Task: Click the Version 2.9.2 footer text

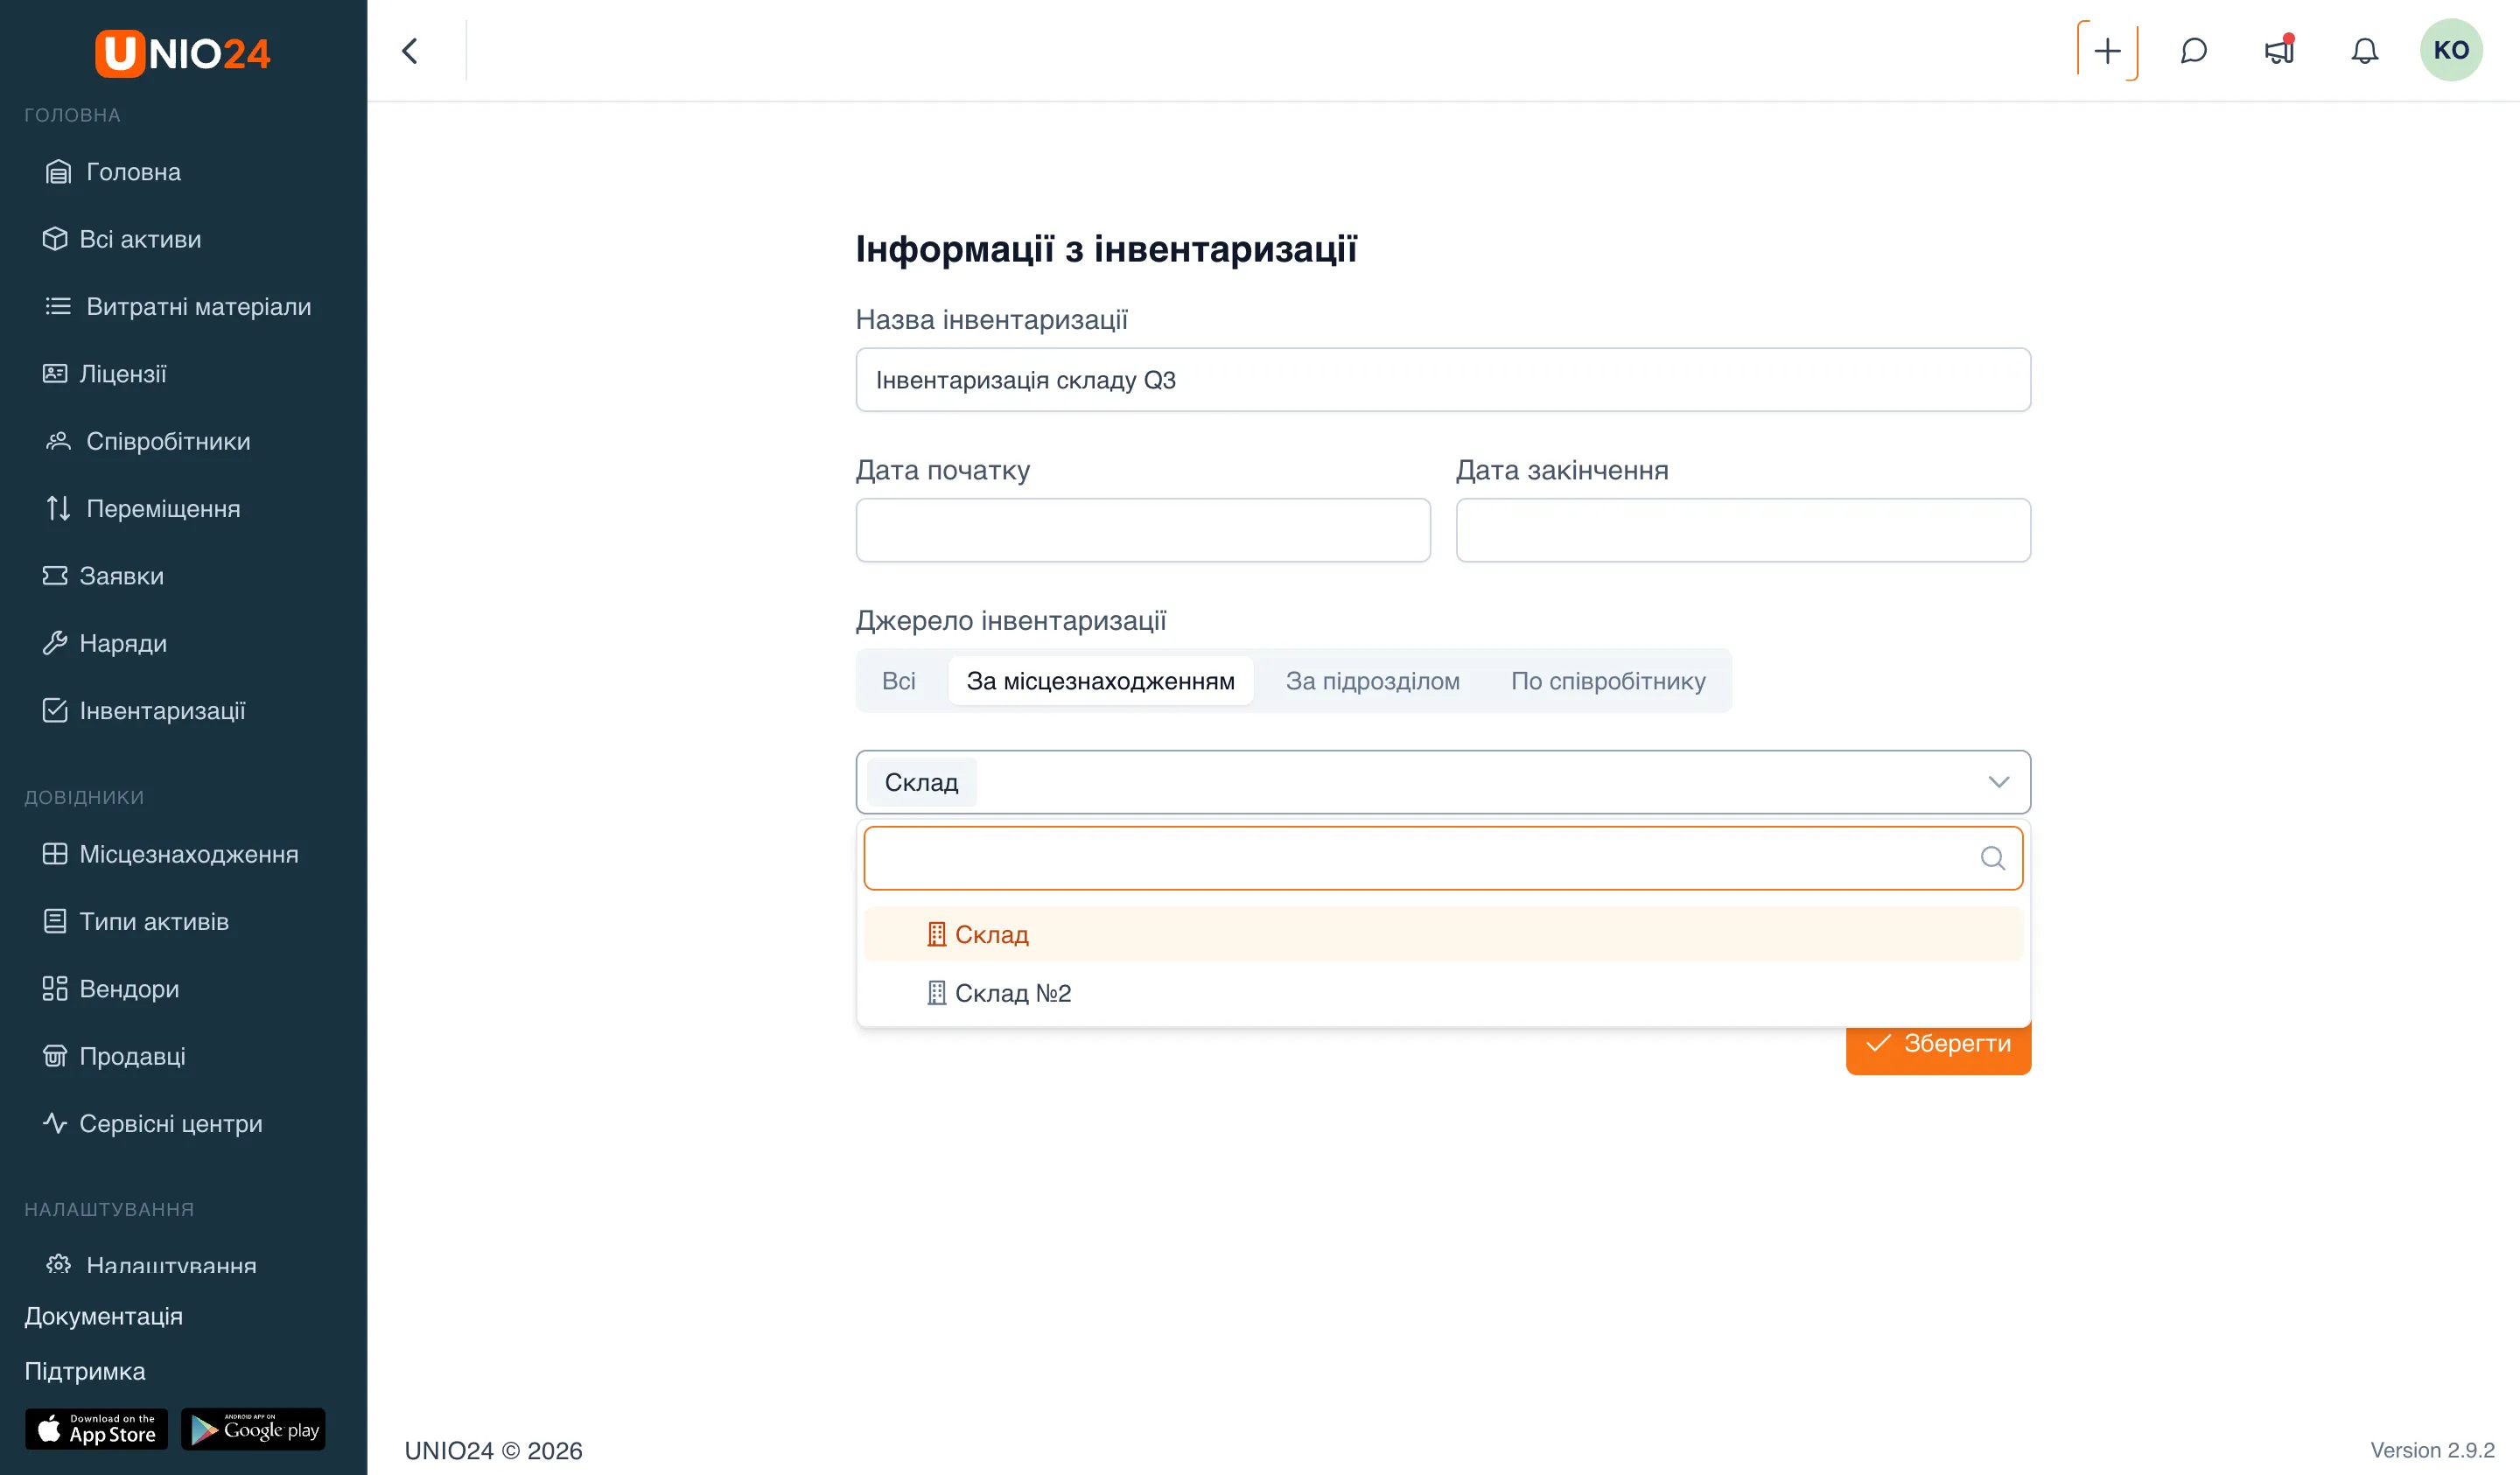Action: 2432,1450
